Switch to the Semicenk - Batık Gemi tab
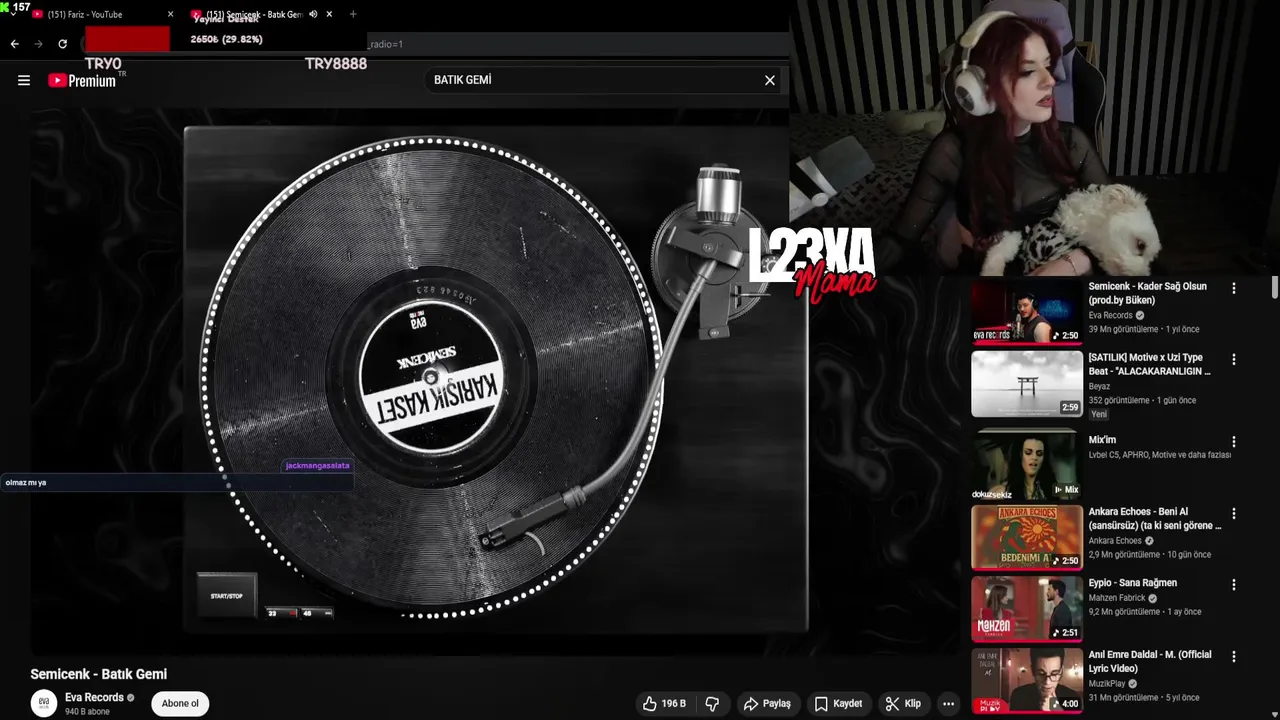 coord(255,14)
